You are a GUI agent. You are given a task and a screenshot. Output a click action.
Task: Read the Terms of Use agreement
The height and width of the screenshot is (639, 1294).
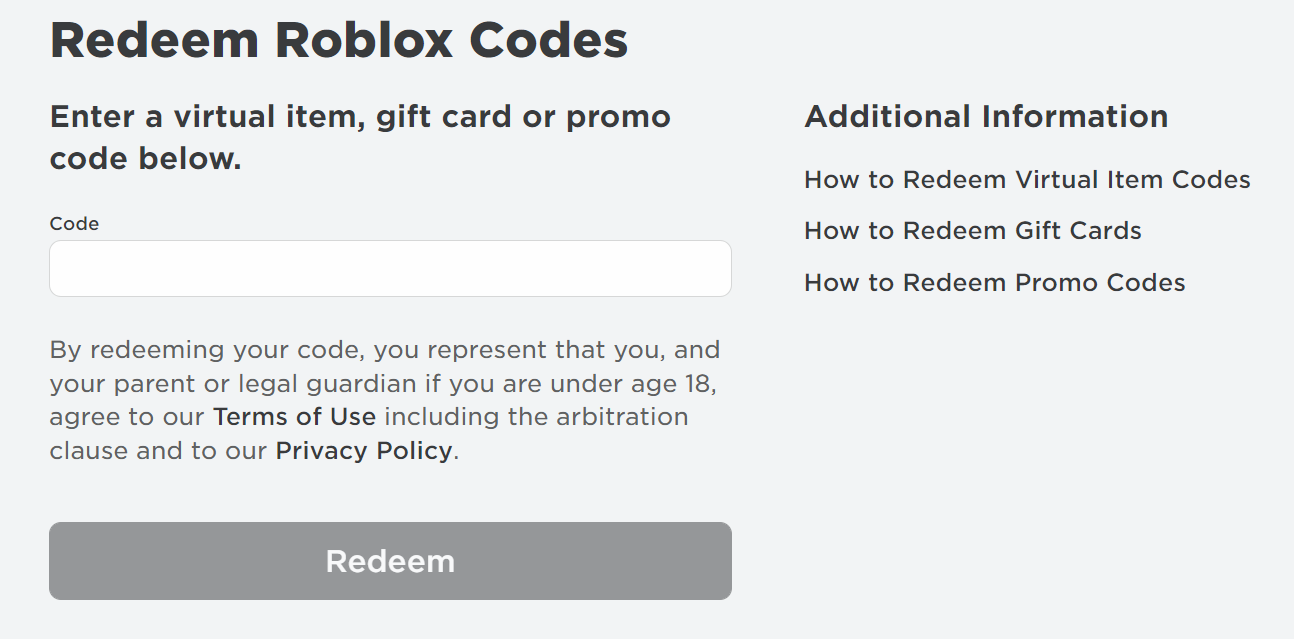(294, 416)
